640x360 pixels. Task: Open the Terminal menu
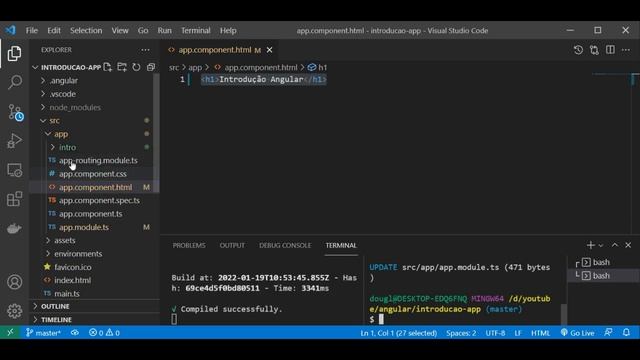click(196, 31)
